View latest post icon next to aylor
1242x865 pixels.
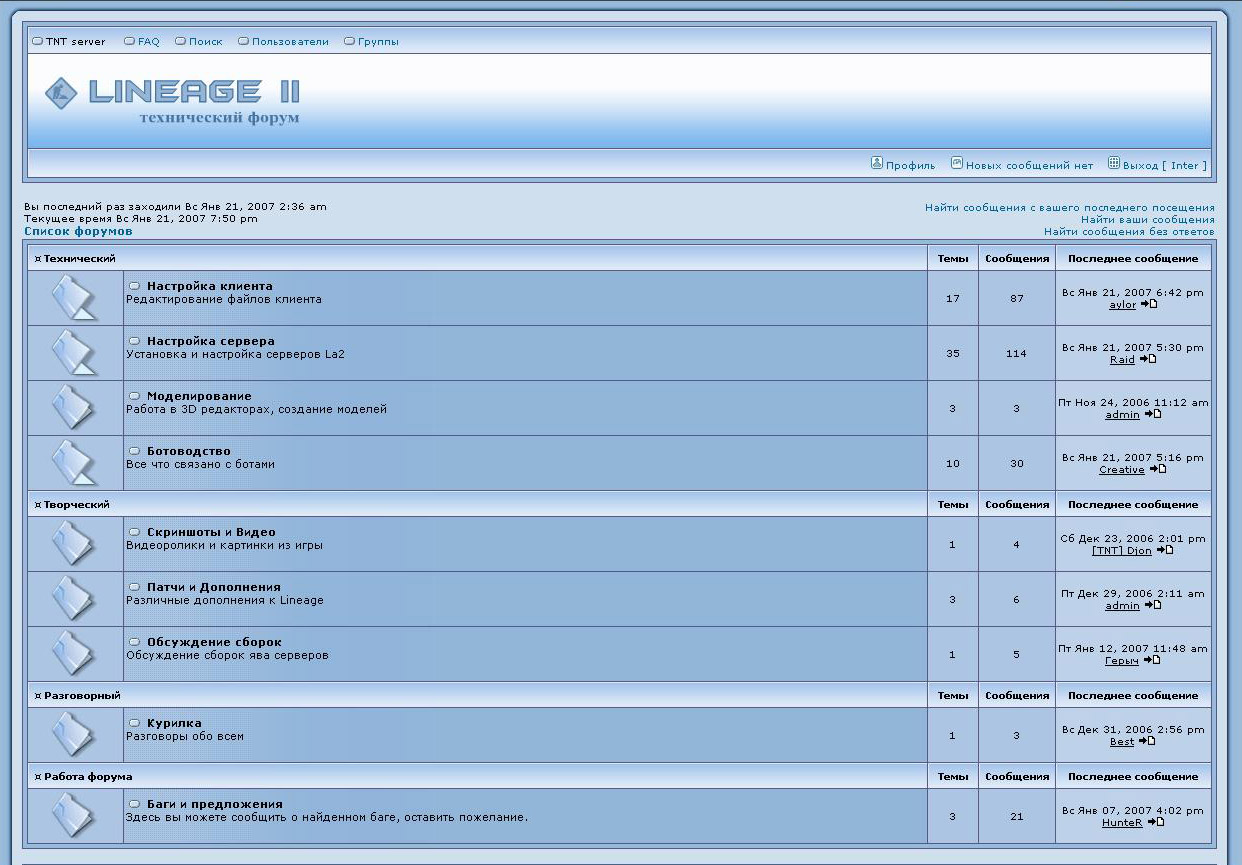click(x=1149, y=304)
